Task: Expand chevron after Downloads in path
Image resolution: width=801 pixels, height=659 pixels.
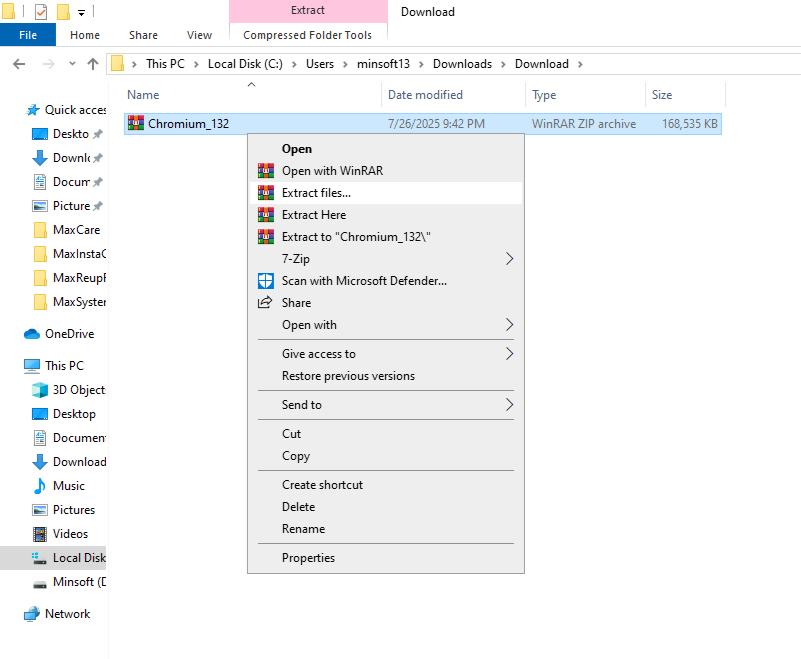Action: tap(503, 64)
